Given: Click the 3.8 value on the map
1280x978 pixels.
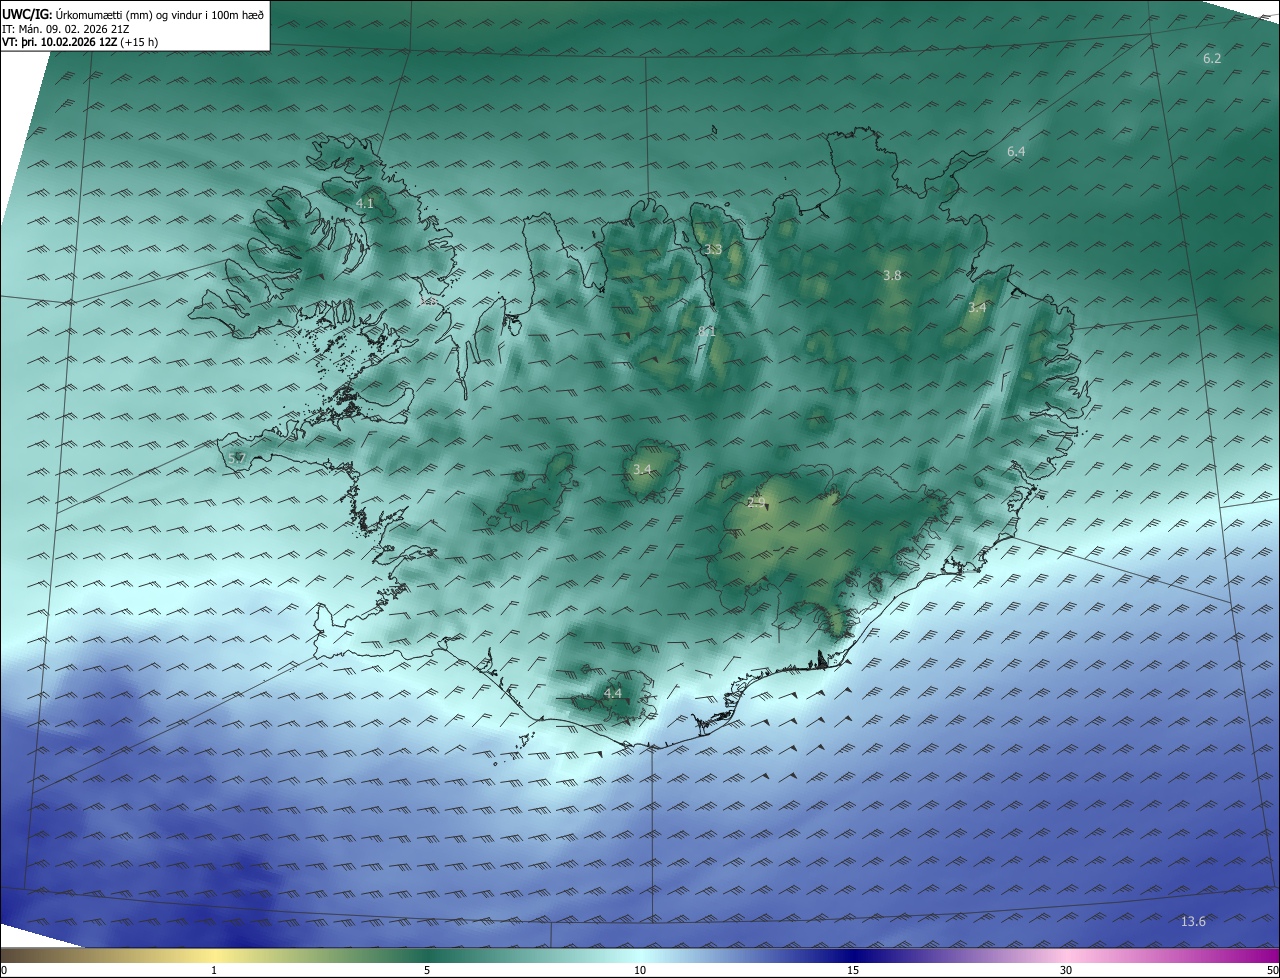Looking at the screenshot, I should (893, 276).
